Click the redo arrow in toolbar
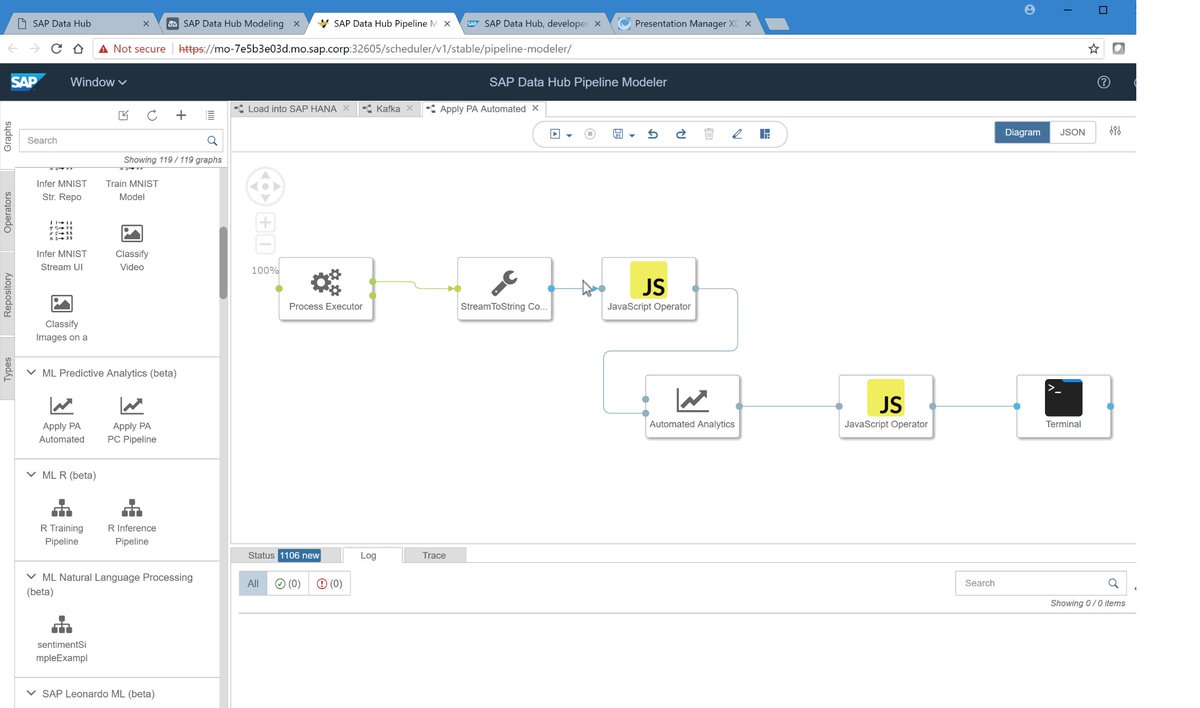The image size is (1200, 708). 681,134
